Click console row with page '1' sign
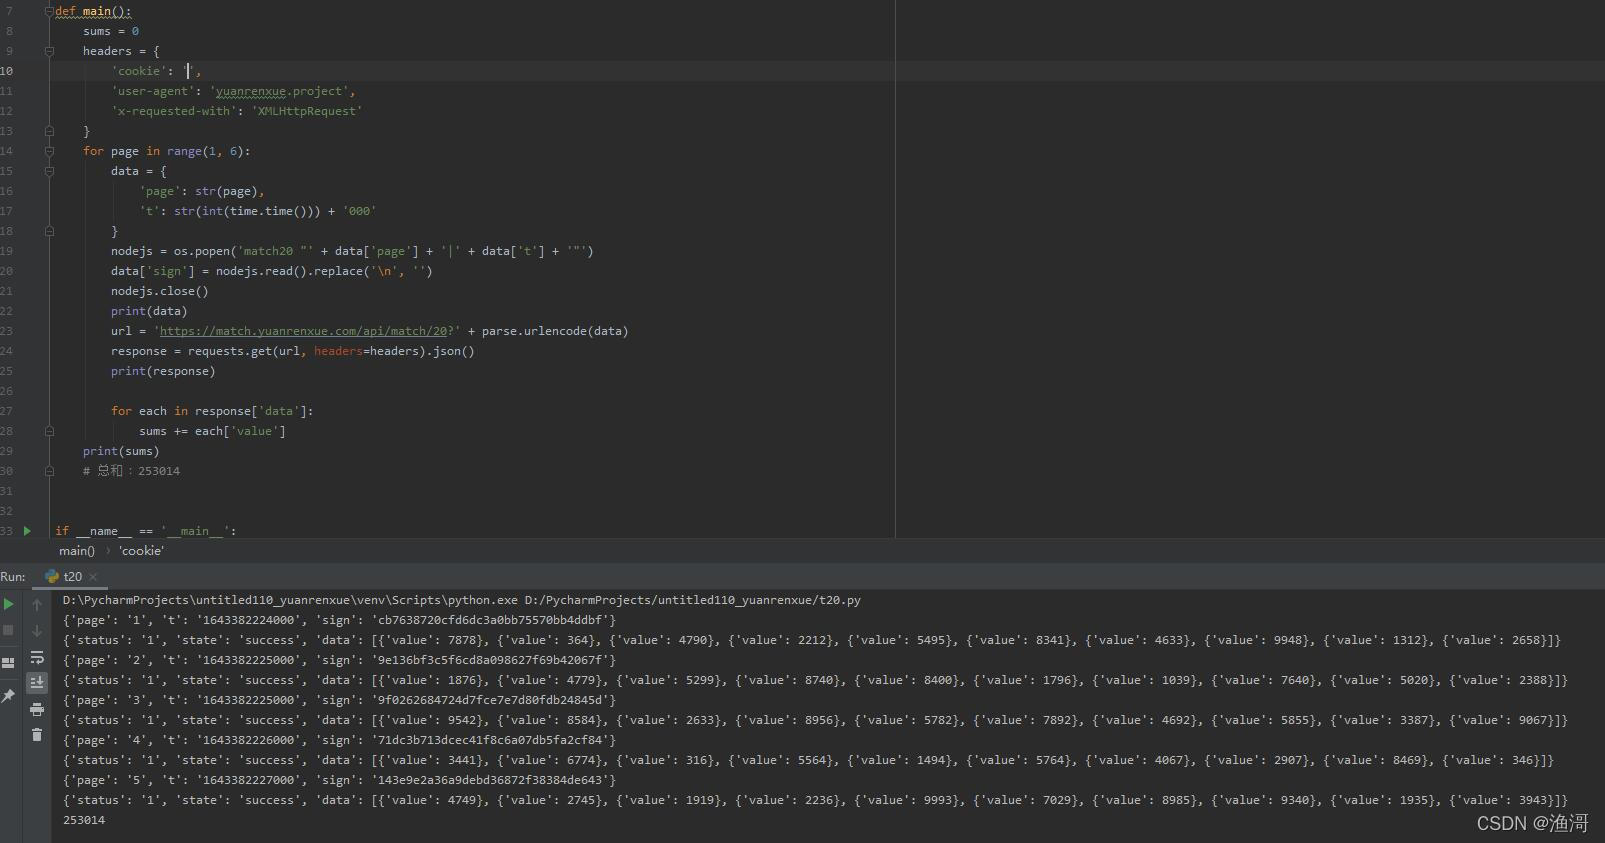 click(x=339, y=620)
